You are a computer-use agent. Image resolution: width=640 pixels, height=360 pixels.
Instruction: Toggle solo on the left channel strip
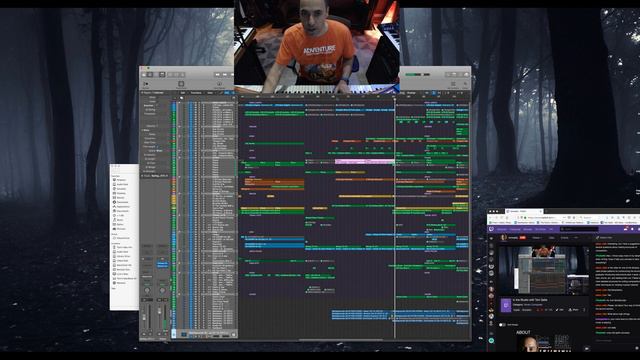150,333
